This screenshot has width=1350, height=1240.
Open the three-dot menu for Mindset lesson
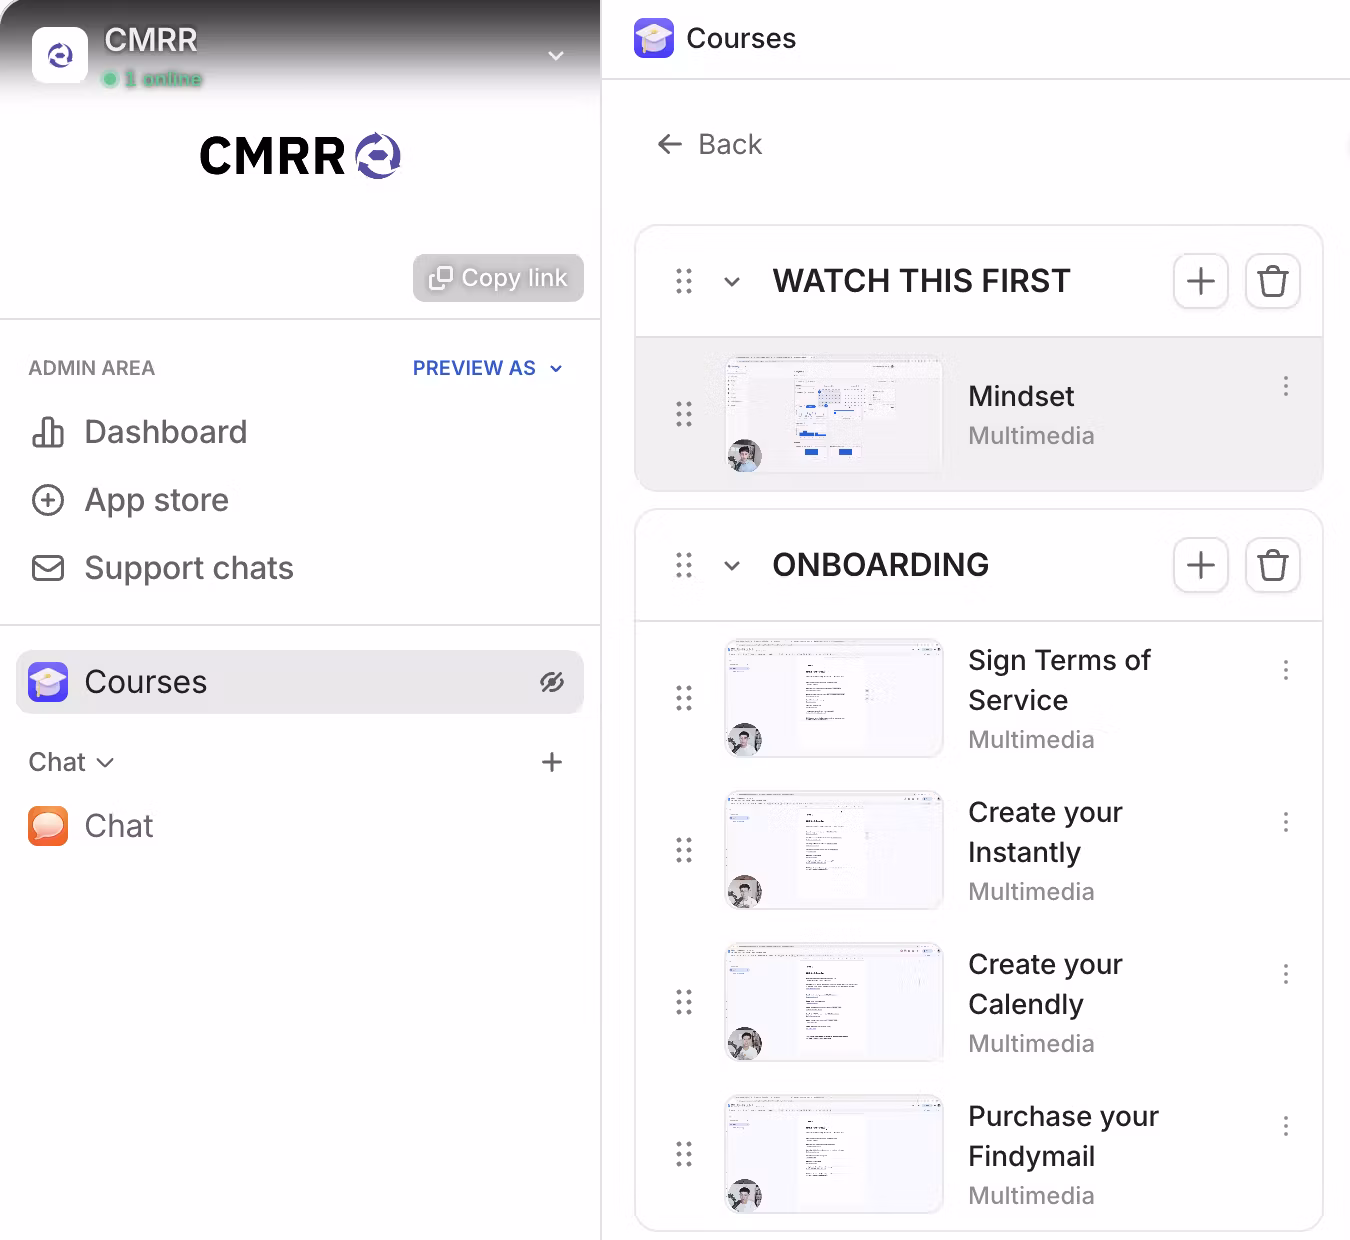coord(1285,387)
